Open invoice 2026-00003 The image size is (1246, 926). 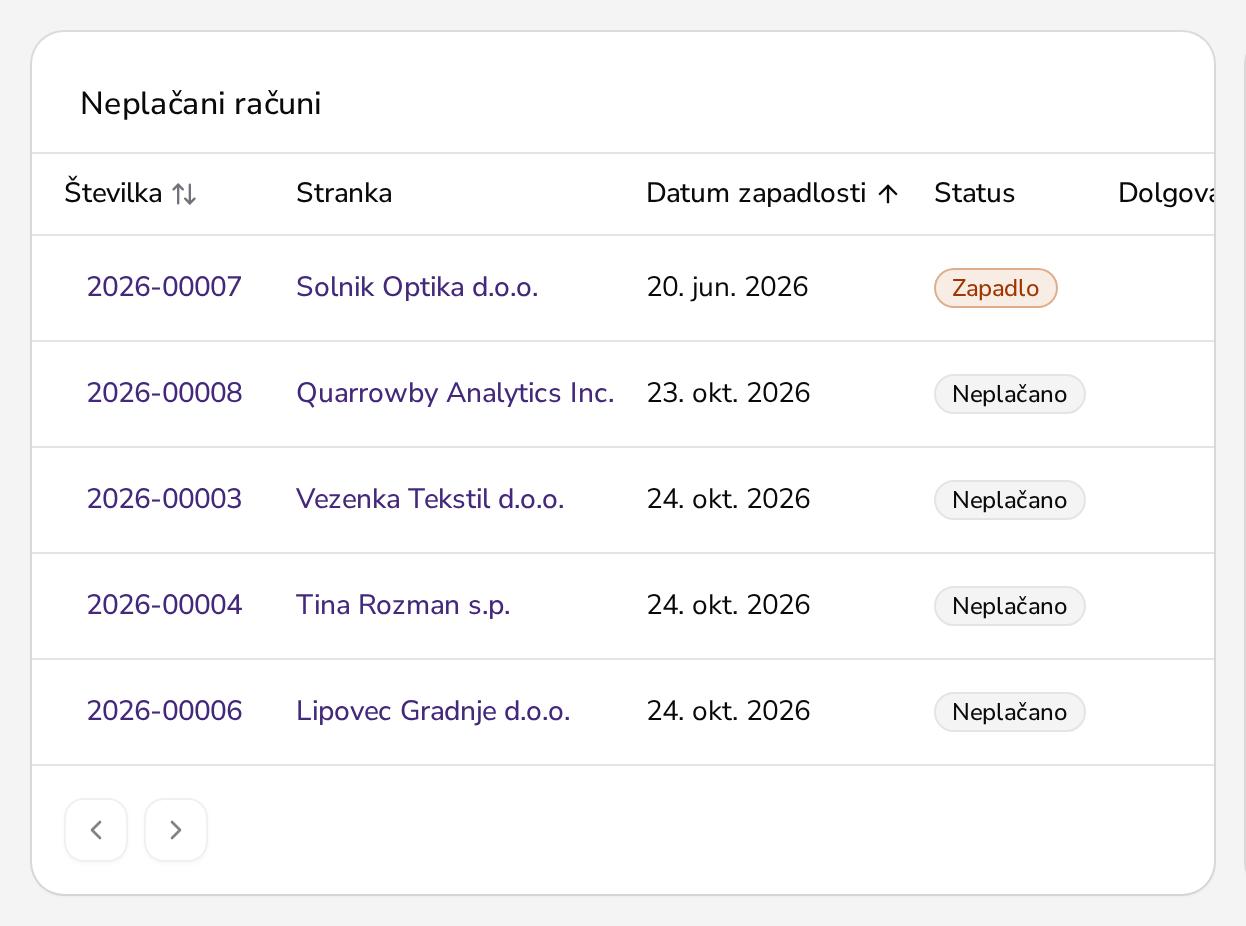164,500
